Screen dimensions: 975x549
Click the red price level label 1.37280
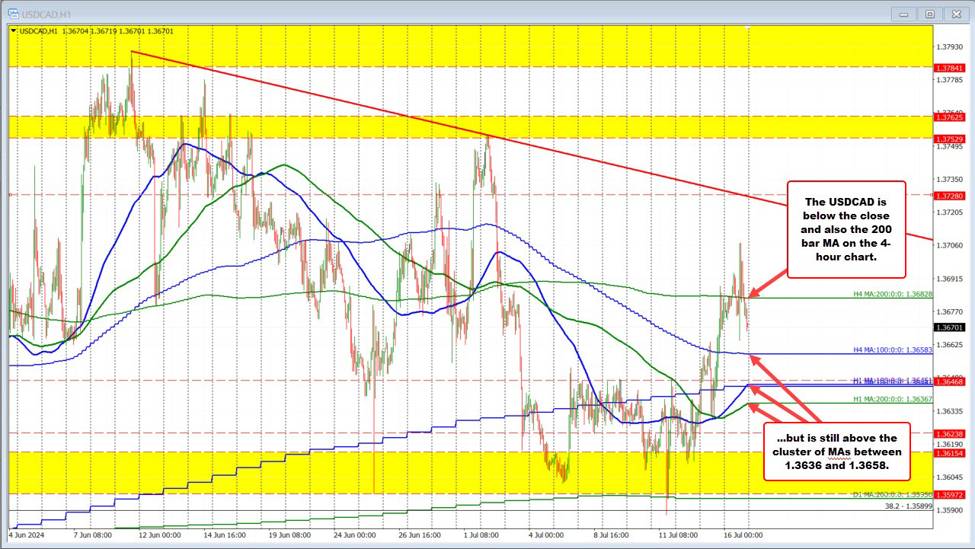pyautogui.click(x=949, y=196)
